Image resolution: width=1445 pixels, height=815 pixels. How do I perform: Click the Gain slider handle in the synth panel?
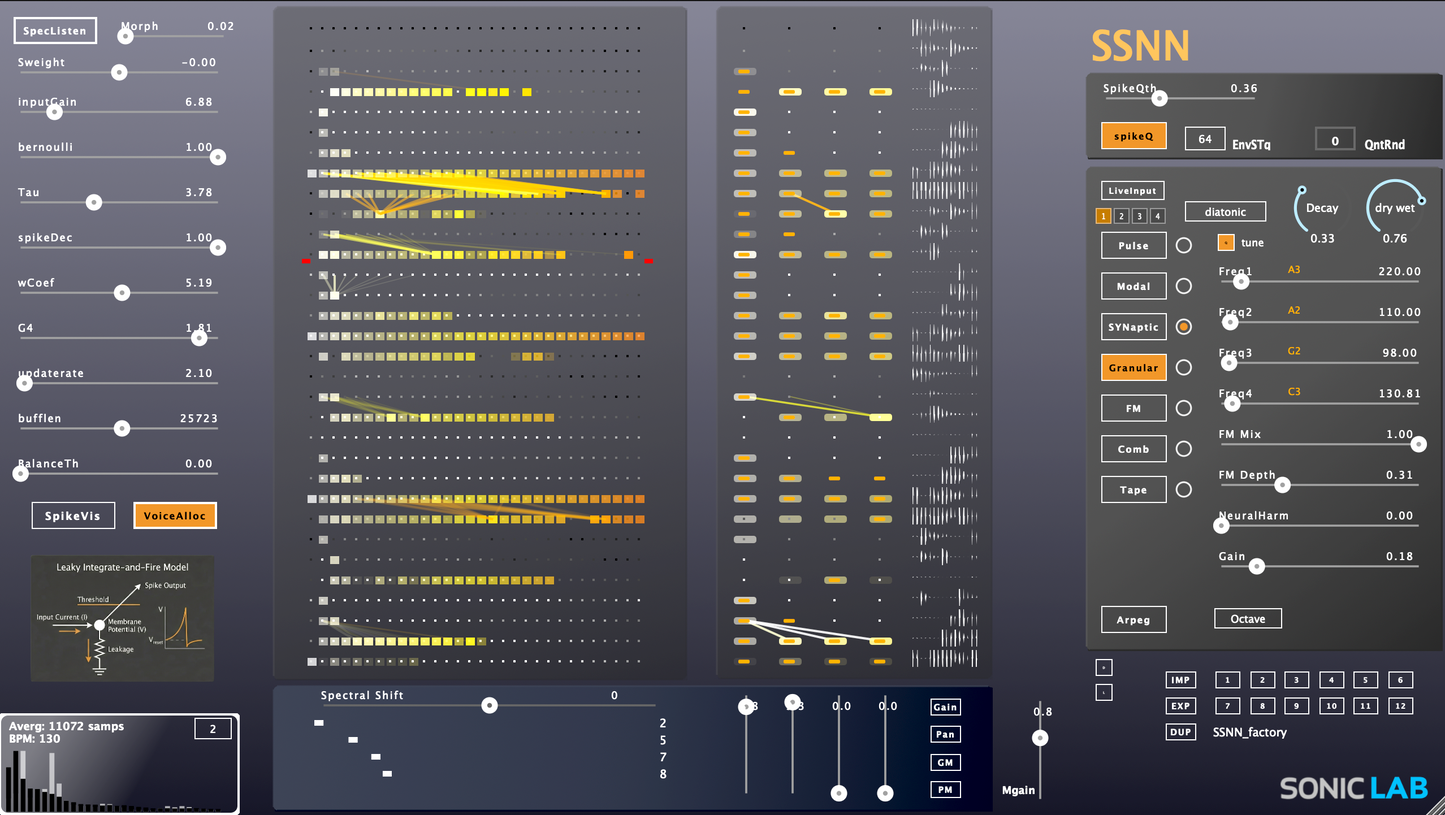1257,566
